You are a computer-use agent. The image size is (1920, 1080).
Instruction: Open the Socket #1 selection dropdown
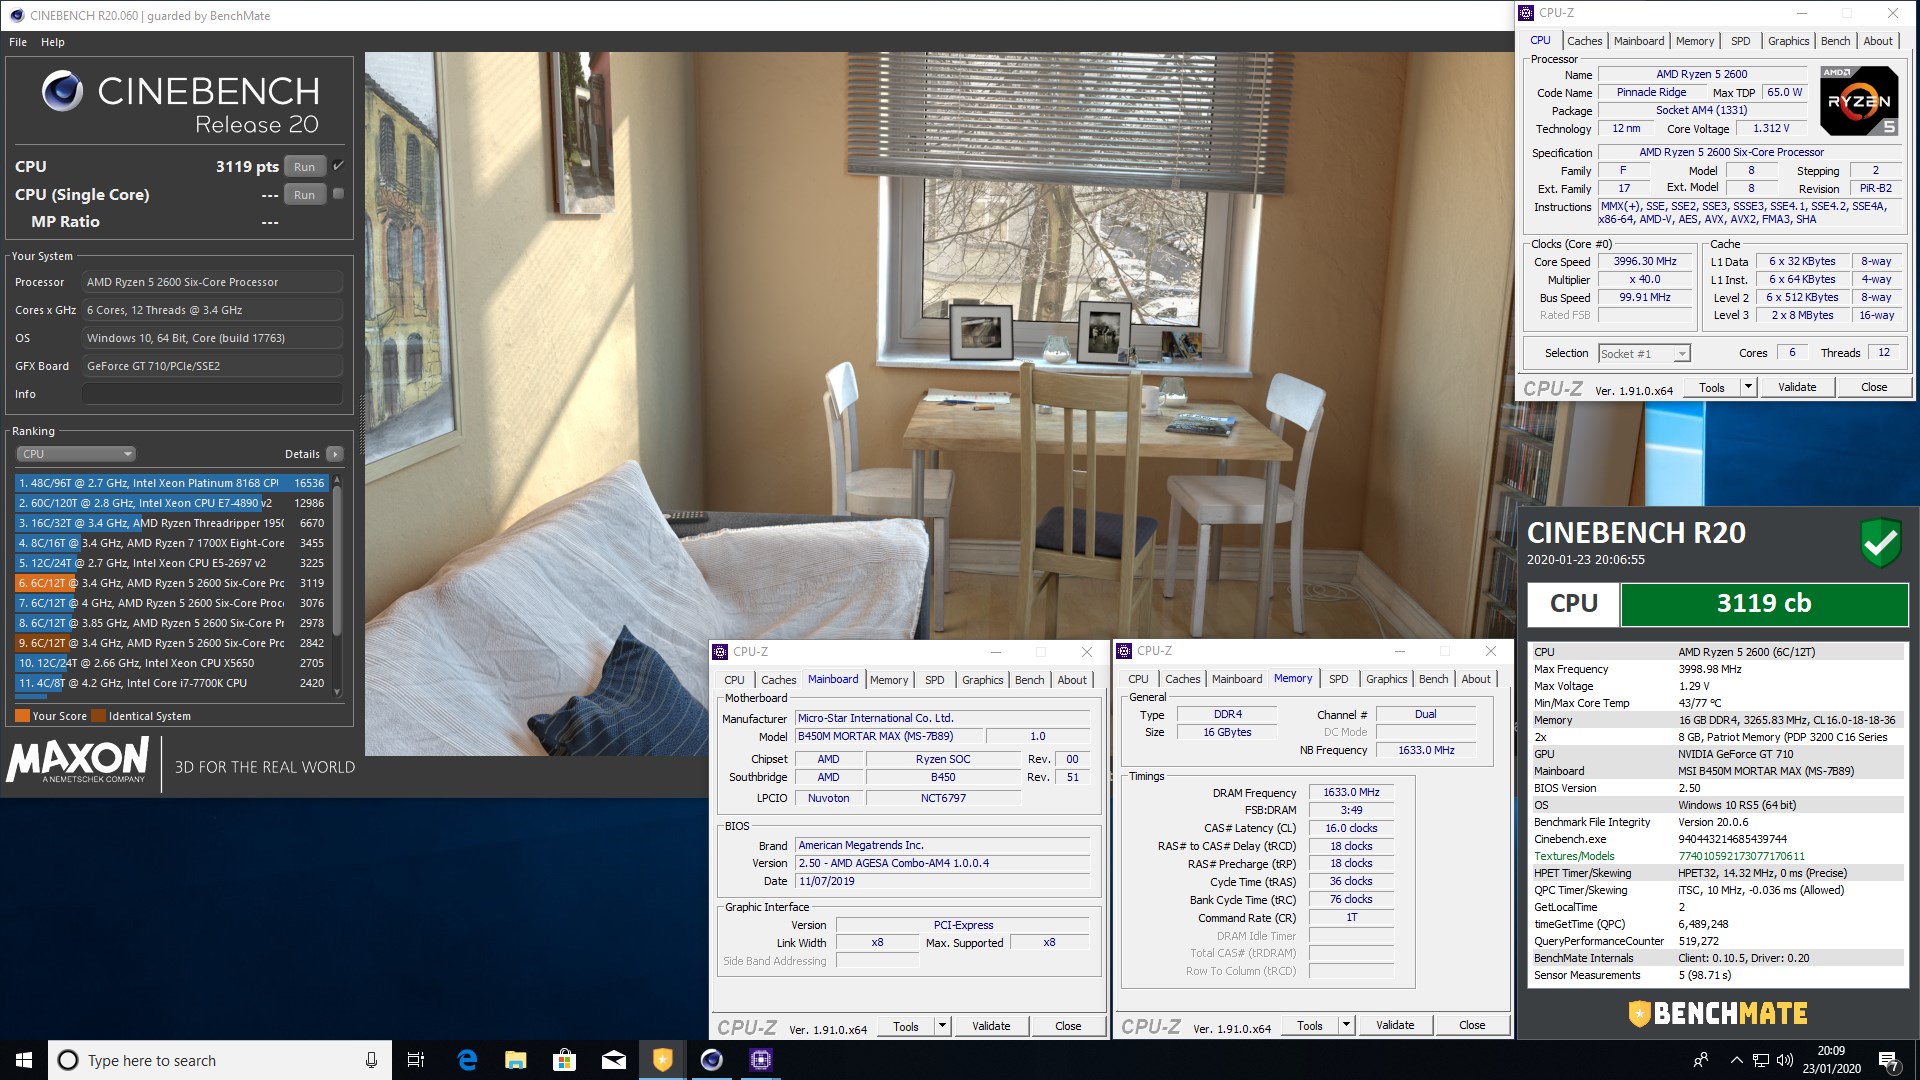pos(1644,353)
